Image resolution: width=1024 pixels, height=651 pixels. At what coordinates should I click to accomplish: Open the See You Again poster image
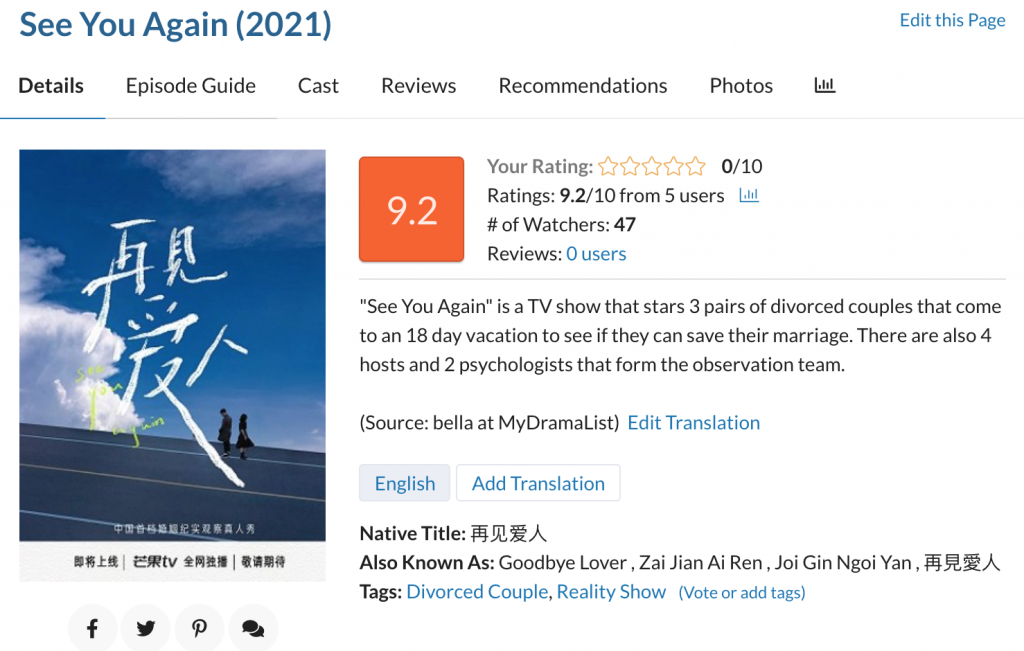(x=172, y=365)
